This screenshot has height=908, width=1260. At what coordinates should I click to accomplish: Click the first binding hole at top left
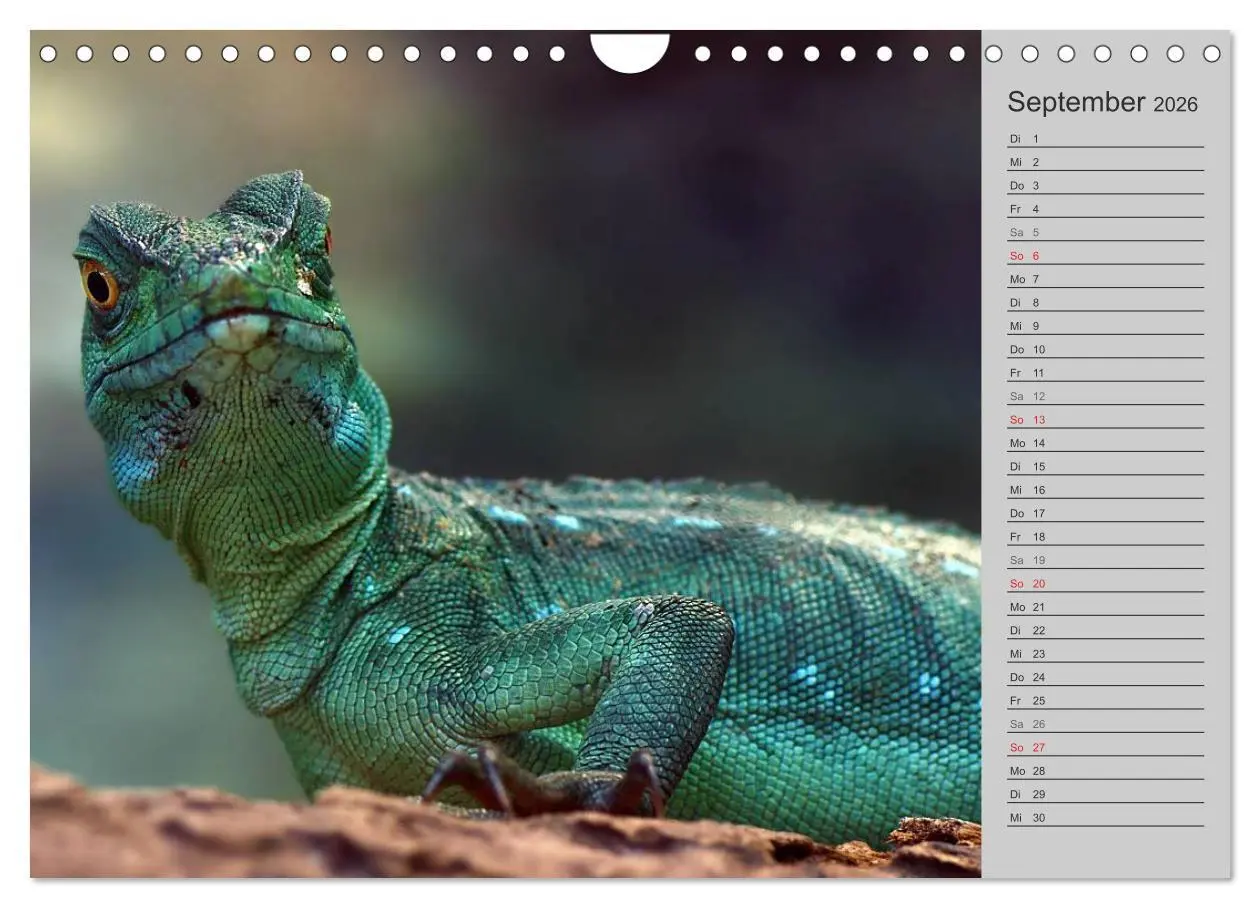48,53
